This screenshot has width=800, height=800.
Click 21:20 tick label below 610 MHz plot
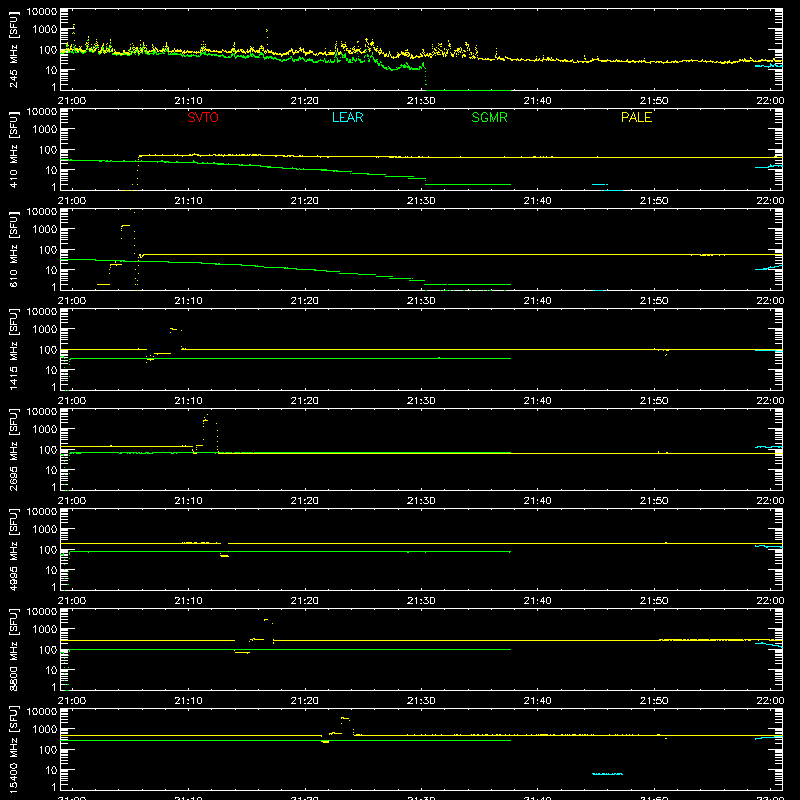305,301
